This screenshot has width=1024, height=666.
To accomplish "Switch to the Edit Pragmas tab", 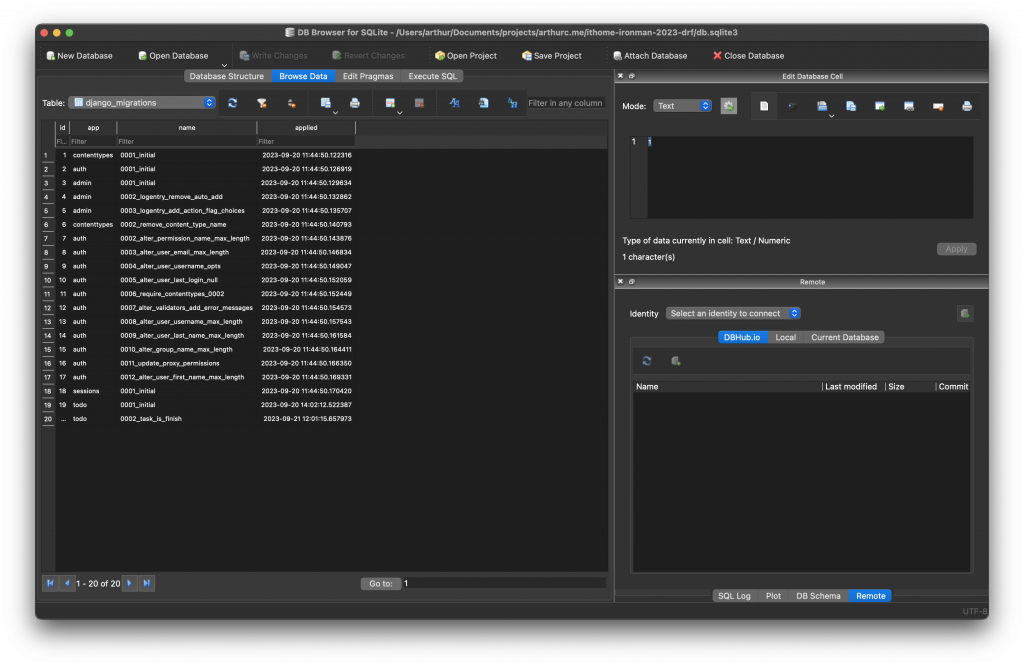I will coord(368,76).
